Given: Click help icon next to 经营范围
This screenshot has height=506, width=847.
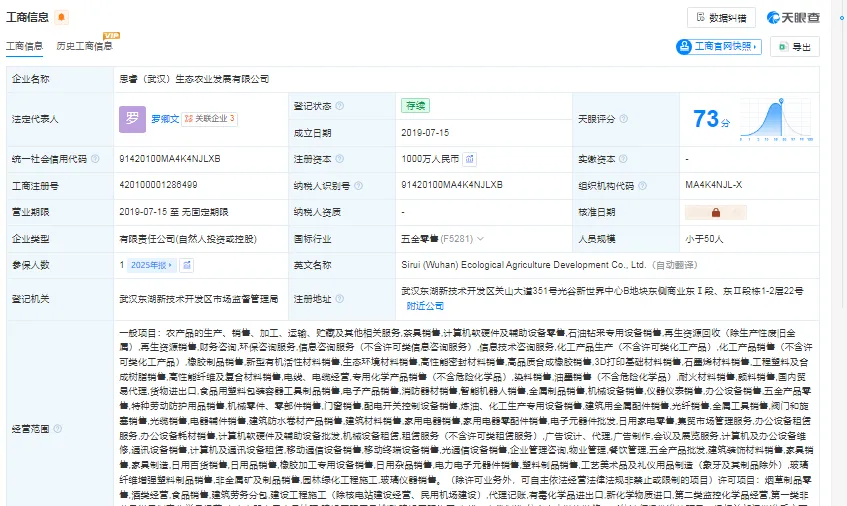Looking at the screenshot, I should [x=58, y=429].
